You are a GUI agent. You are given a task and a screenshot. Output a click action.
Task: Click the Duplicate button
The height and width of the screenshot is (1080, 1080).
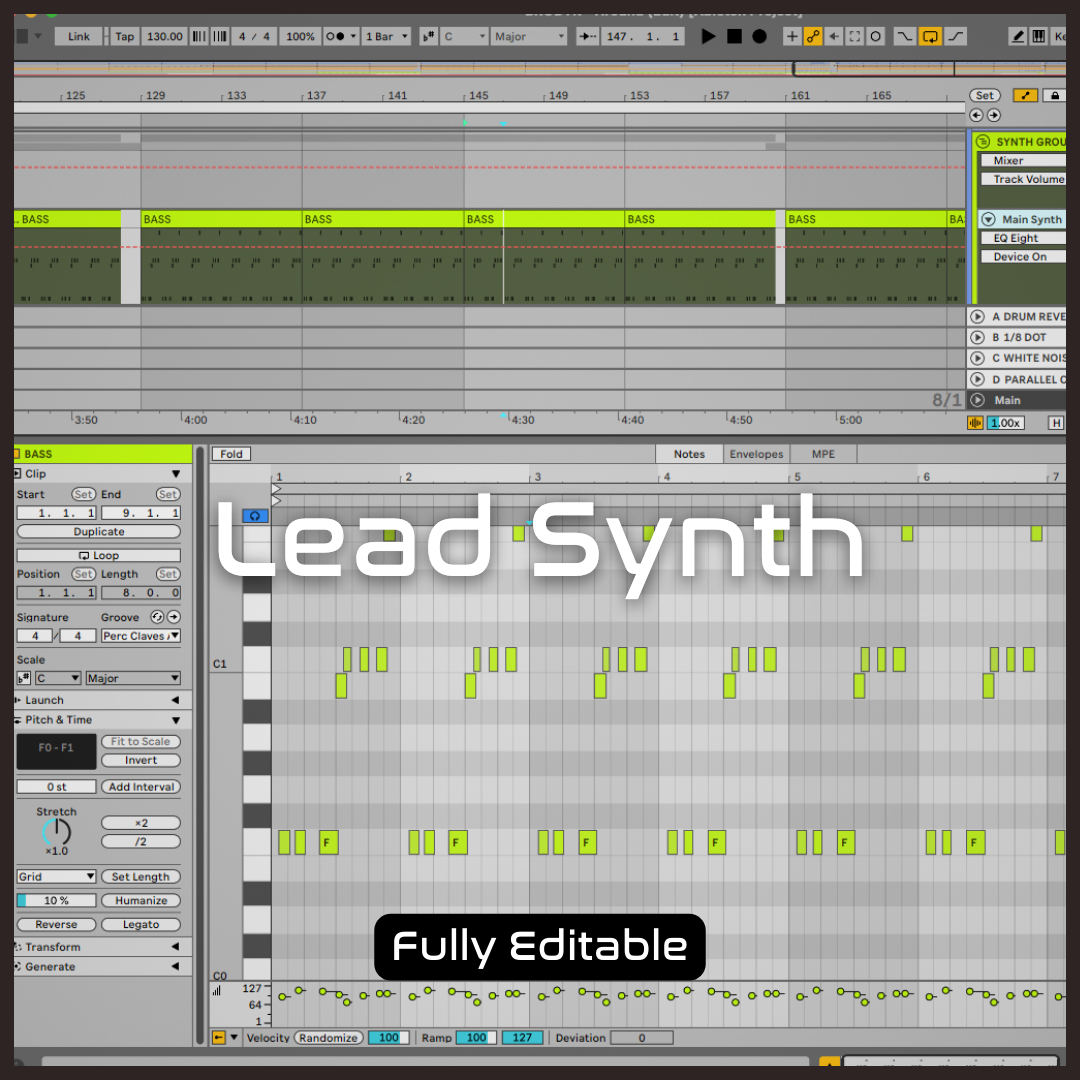[x=98, y=532]
